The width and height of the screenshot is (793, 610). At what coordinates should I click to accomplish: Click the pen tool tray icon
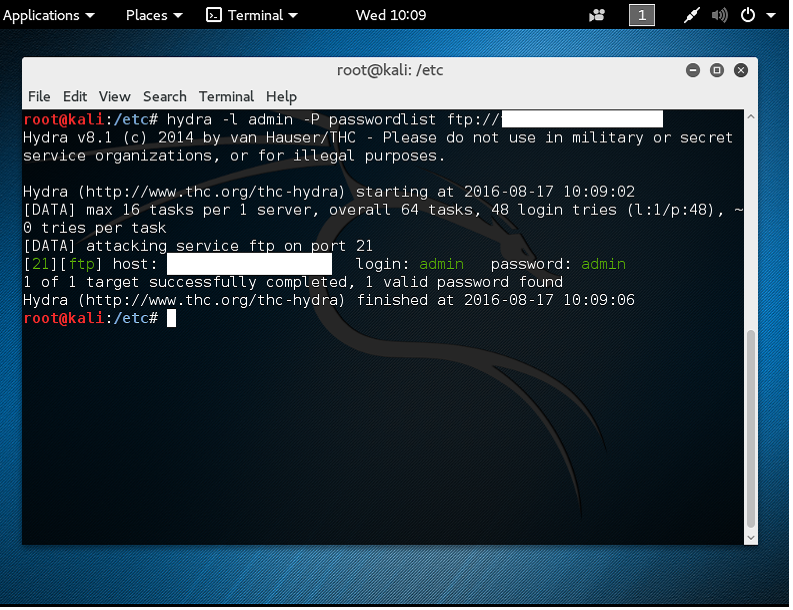coord(691,15)
